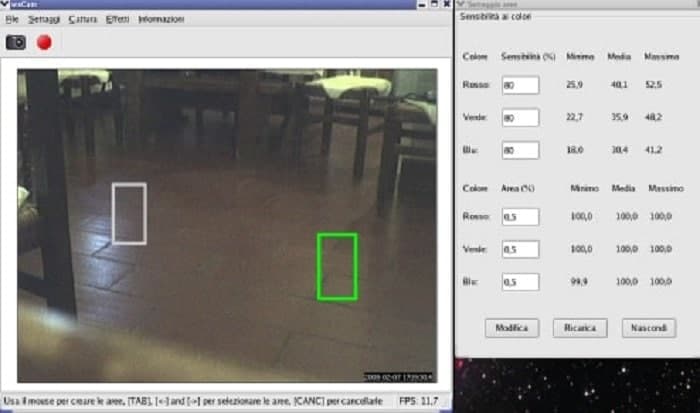Open the Informazioni menu
Image resolution: width=700 pixels, height=413 pixels.
tap(161, 20)
